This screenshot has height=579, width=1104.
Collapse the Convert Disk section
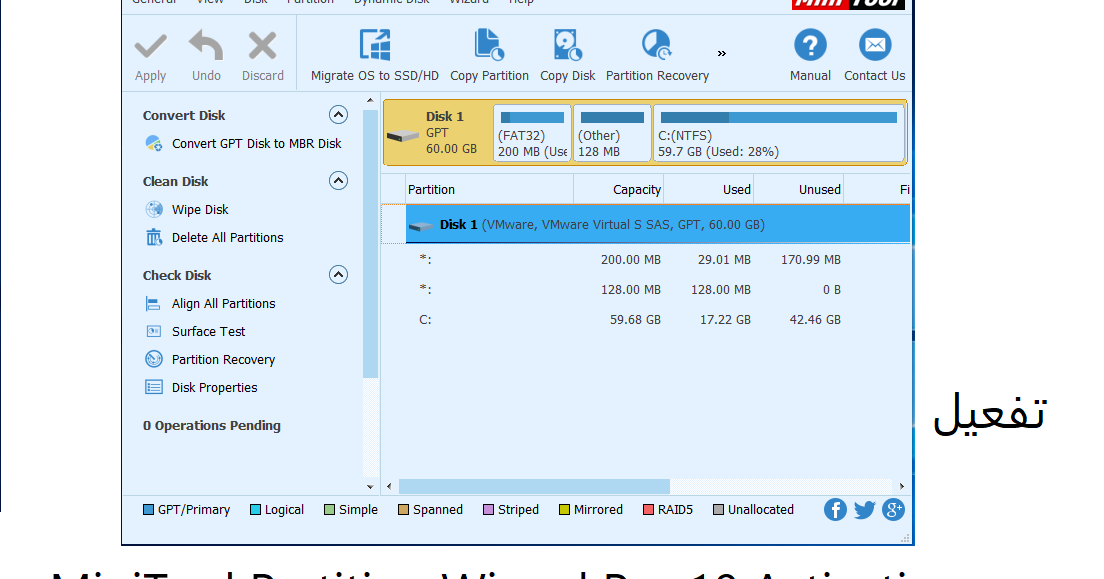point(338,115)
